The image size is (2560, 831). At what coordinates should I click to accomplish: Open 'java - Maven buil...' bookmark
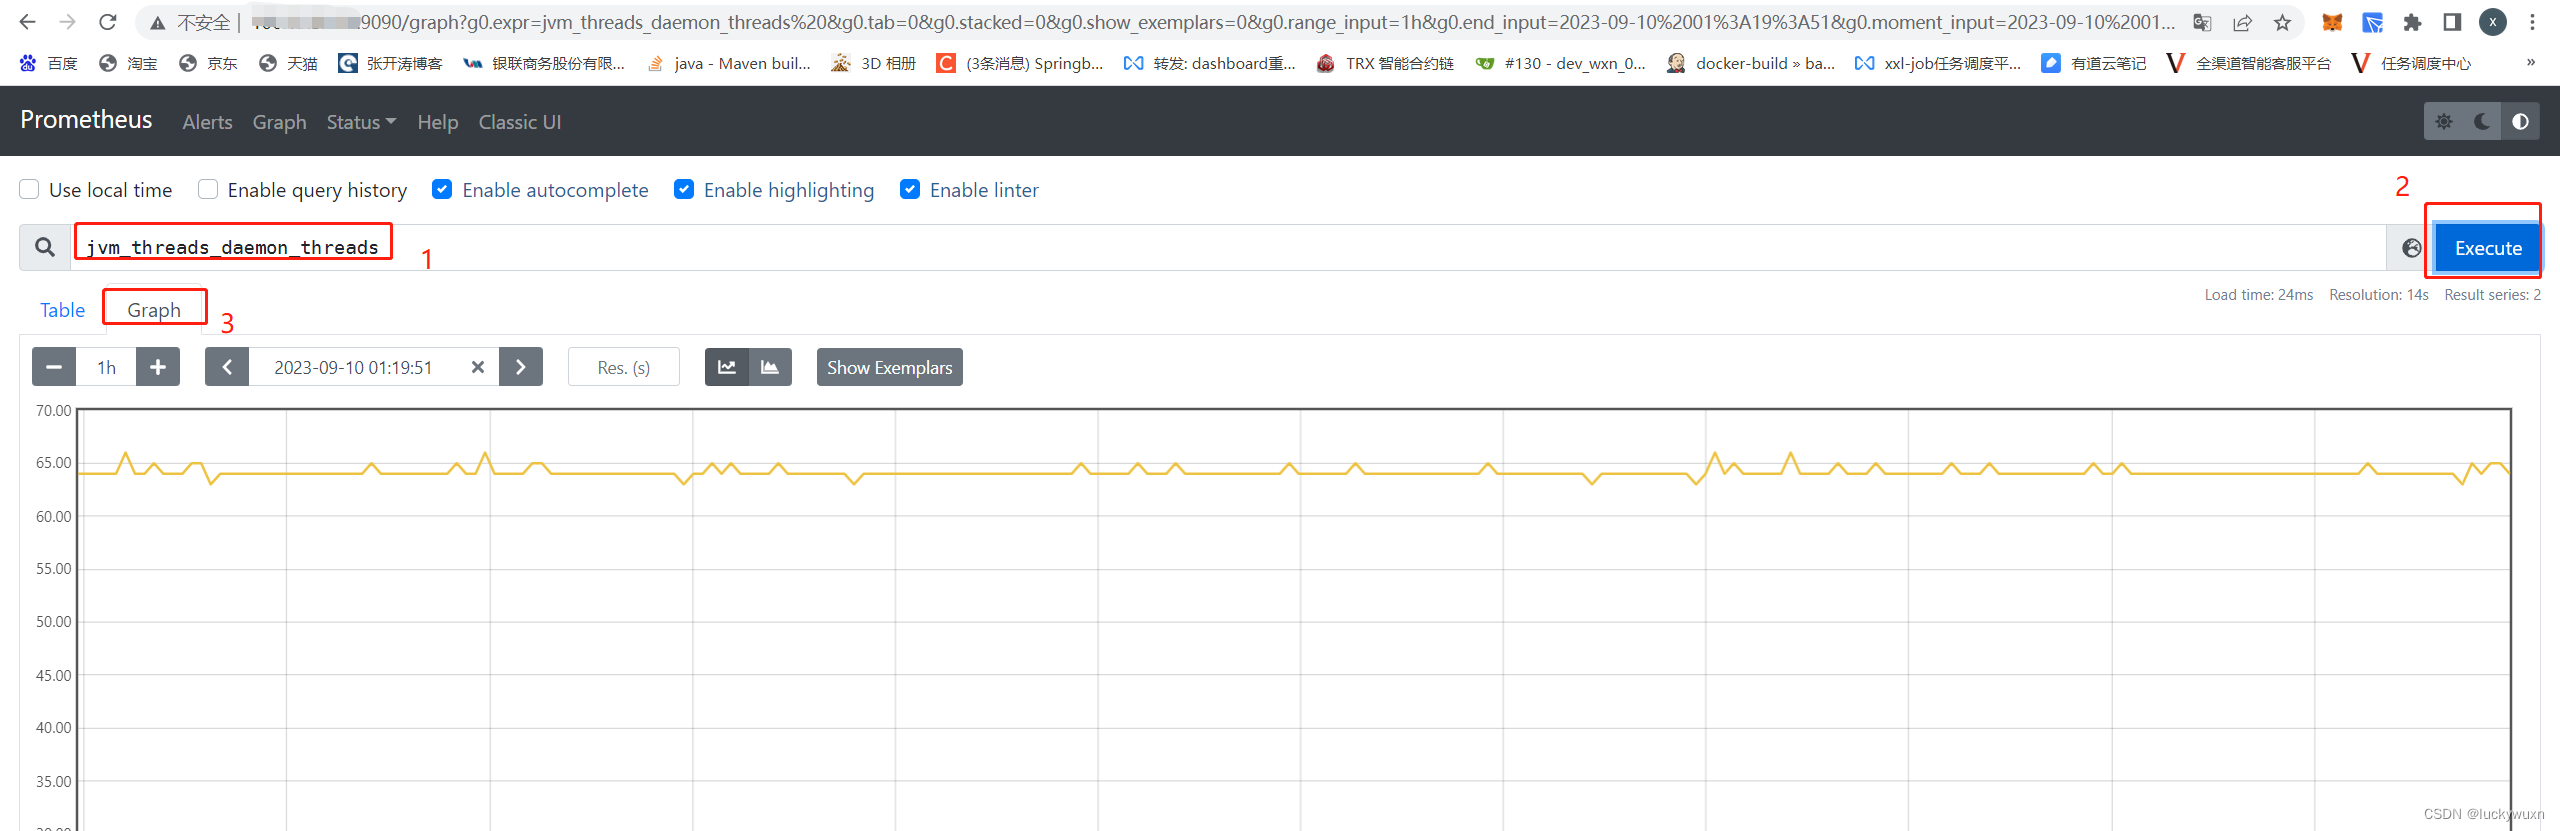coord(729,63)
